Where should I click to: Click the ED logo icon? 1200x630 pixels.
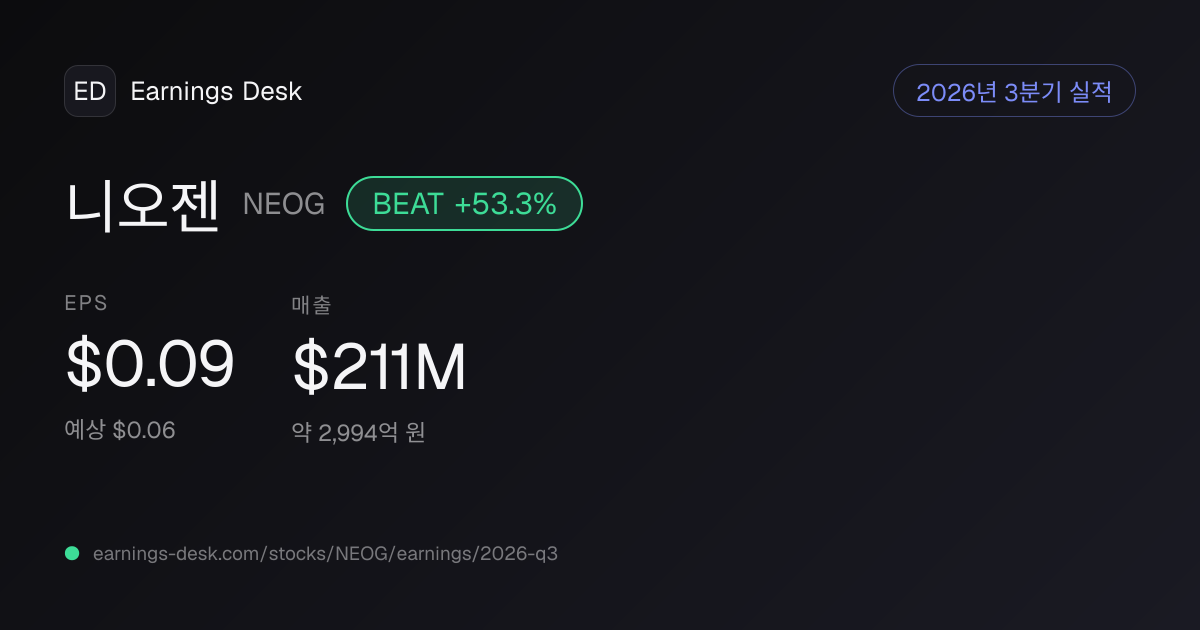[x=90, y=91]
